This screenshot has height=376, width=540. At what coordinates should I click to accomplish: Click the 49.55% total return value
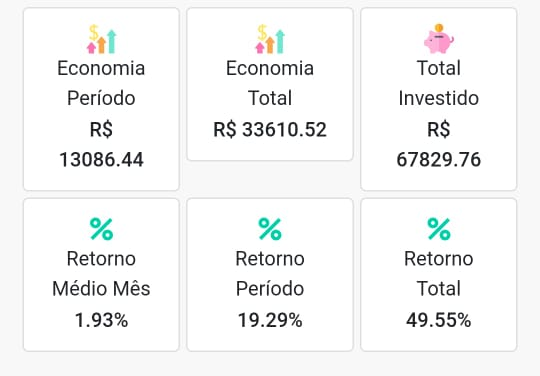click(439, 320)
